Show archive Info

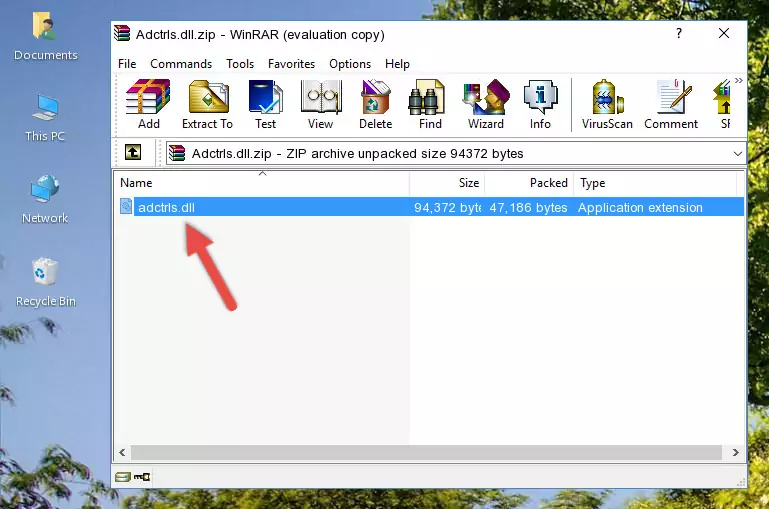coord(540,104)
